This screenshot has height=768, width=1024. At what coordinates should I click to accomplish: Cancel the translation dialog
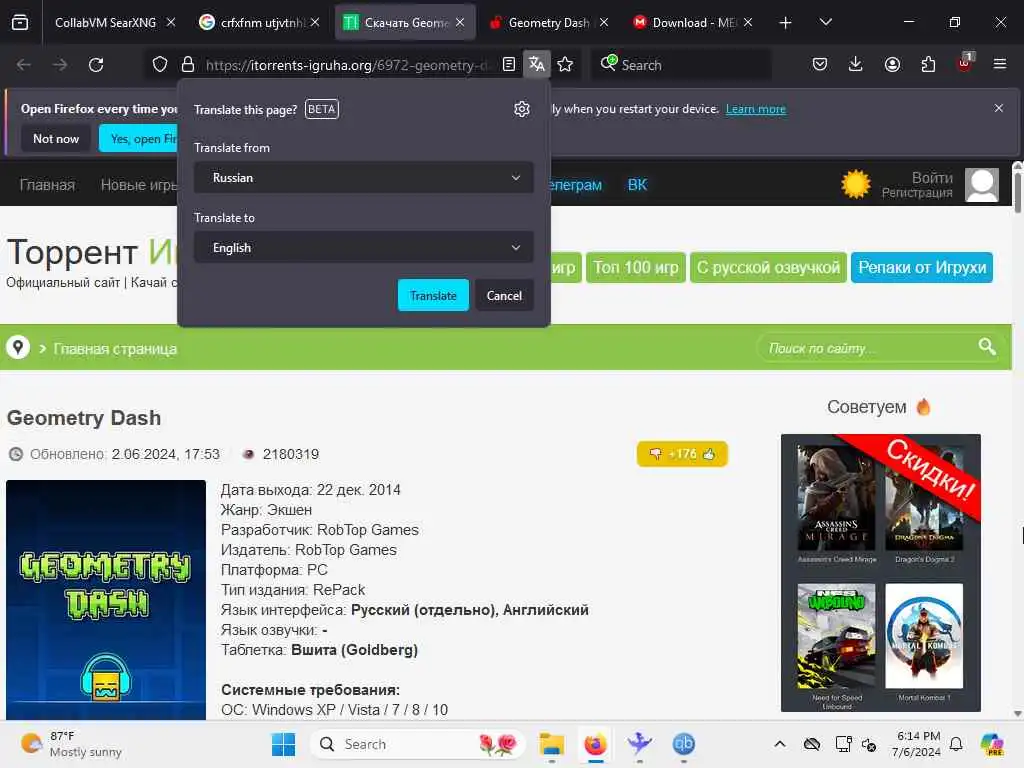click(504, 295)
